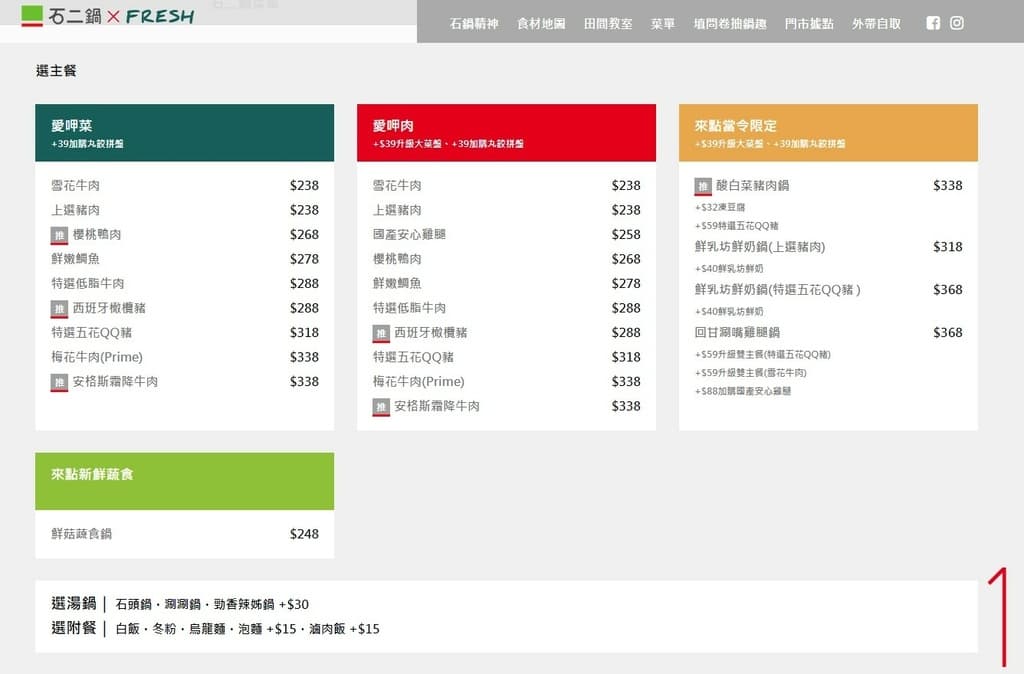Click recommend badge beside 西班牙橄欖豬 in 愛呷菜
Image resolution: width=1024 pixels, height=674 pixels.
pyautogui.click(x=59, y=309)
